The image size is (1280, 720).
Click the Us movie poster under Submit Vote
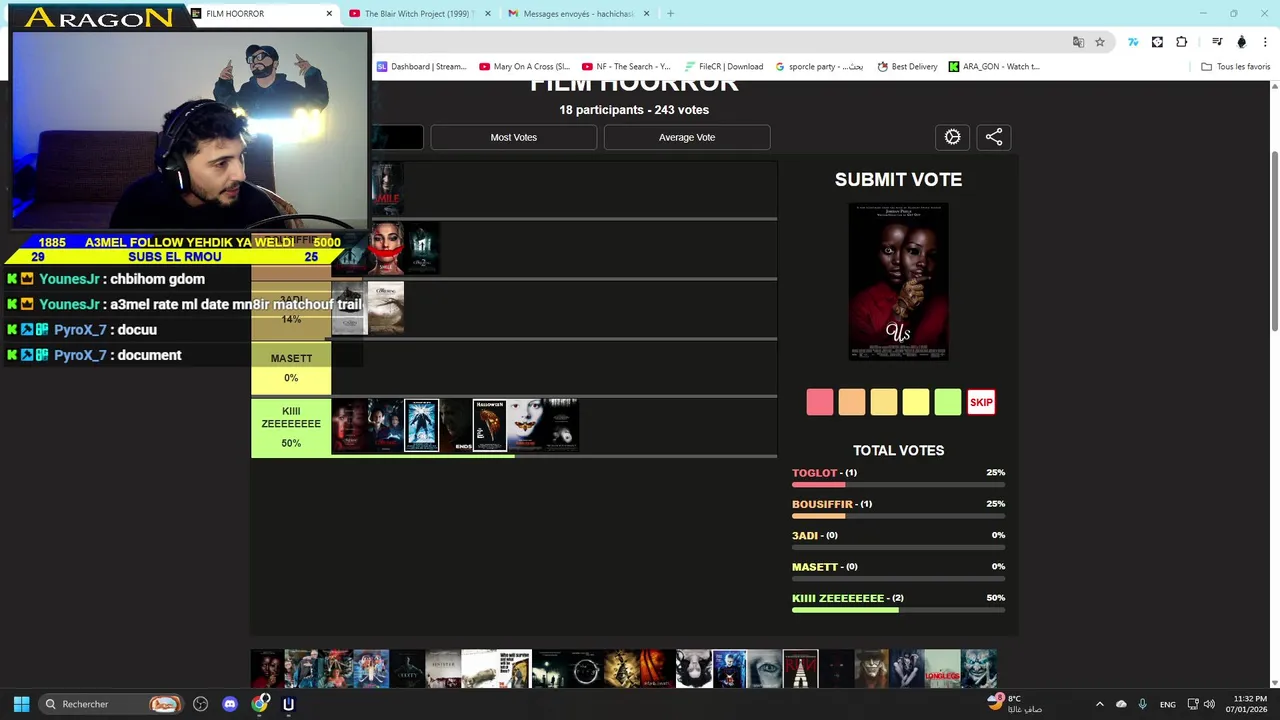pos(898,281)
